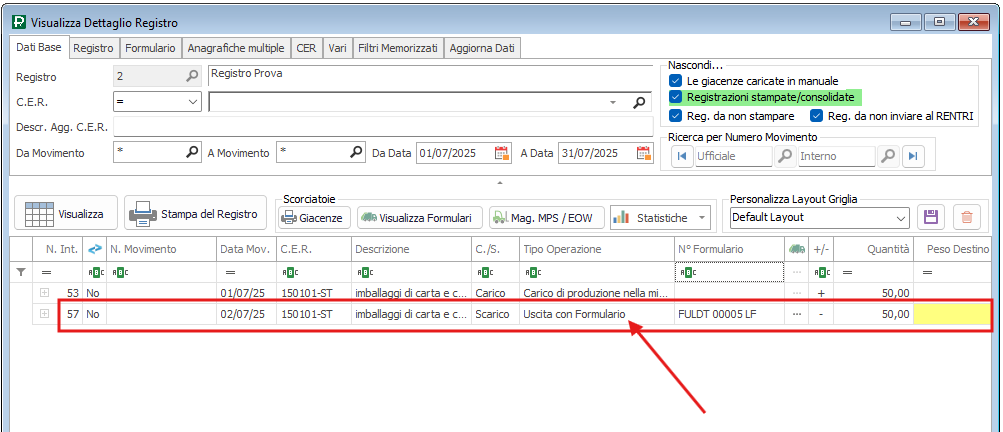Delete the grid layout with trash icon
Image resolution: width=1003 pixels, height=432 pixels.
(965, 217)
